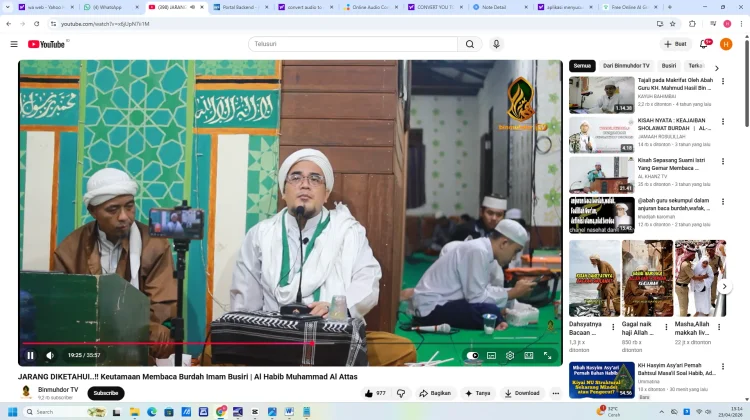
Task: Open player settings gear
Action: click(x=510, y=355)
